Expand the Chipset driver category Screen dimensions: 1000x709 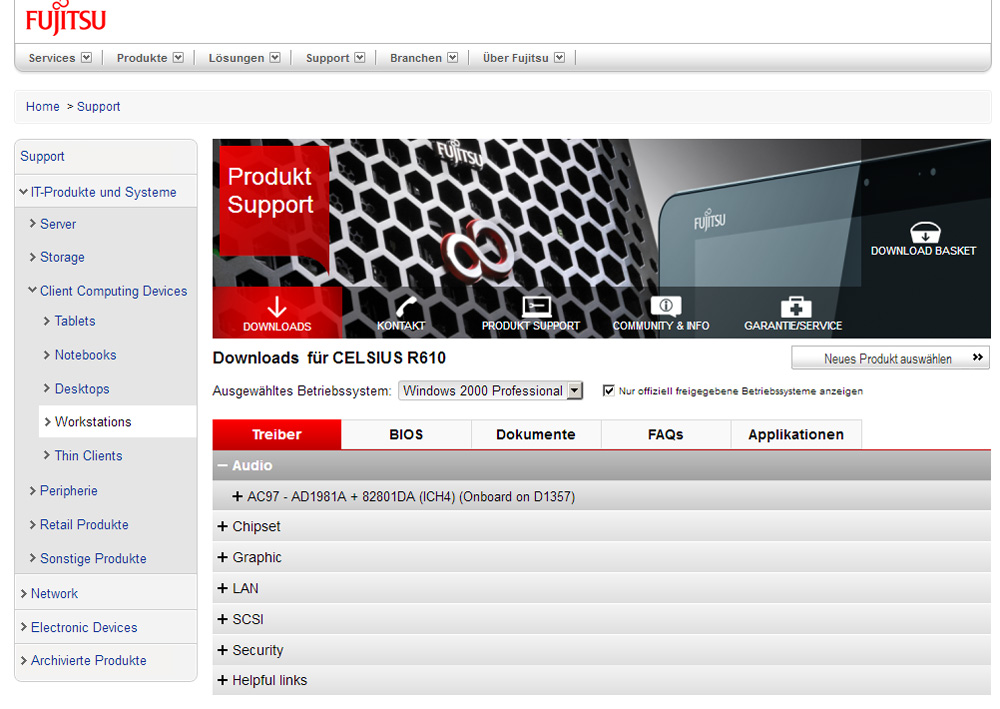pyautogui.click(x=223, y=526)
